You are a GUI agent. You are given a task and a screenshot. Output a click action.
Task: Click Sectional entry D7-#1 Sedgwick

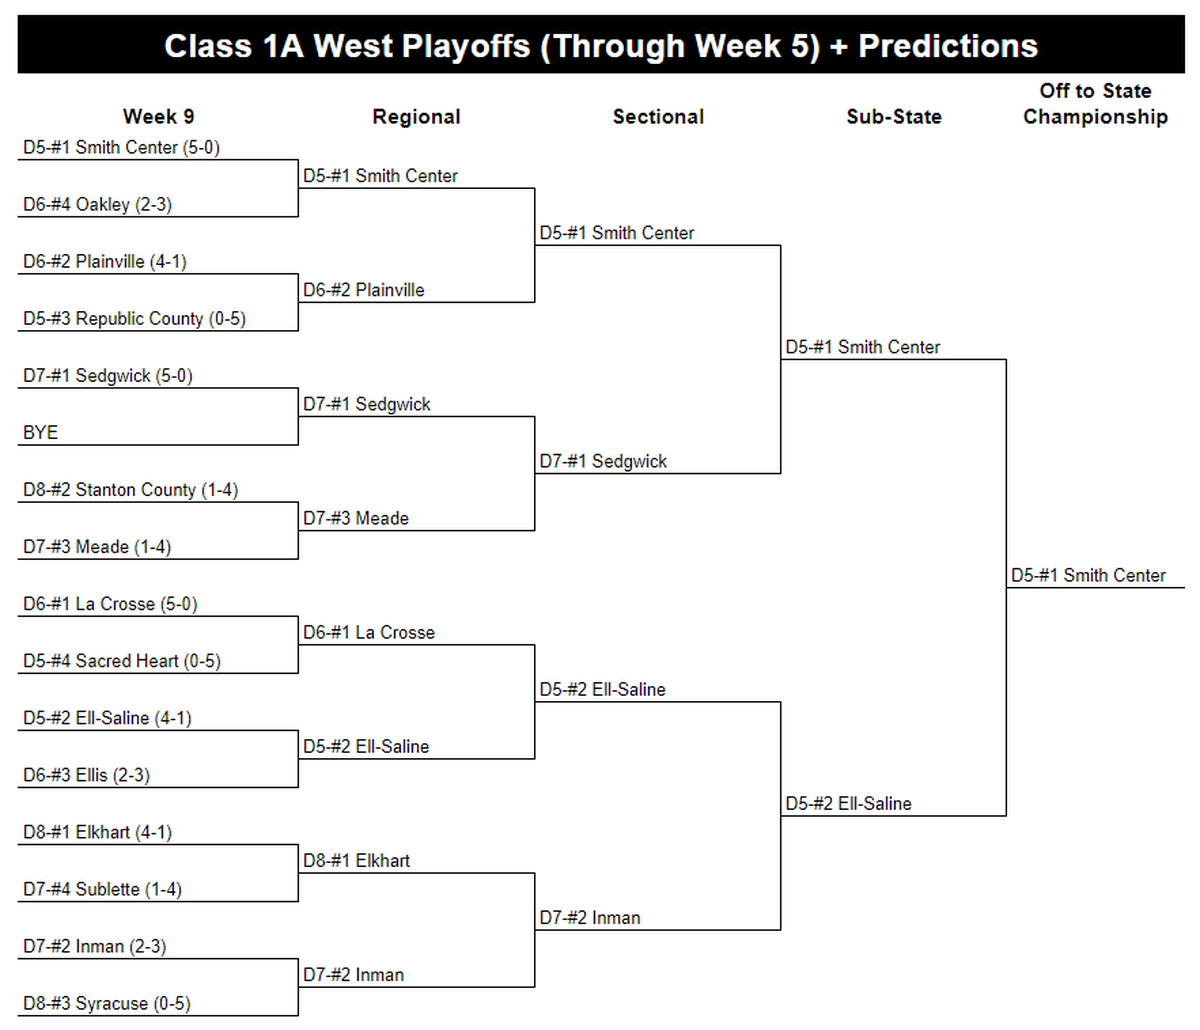click(x=603, y=461)
